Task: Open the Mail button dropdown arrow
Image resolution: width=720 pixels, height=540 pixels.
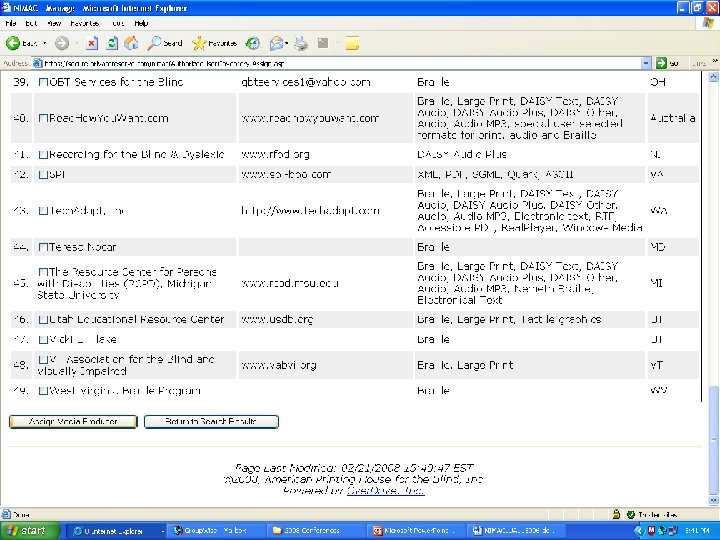Action: 287,43
